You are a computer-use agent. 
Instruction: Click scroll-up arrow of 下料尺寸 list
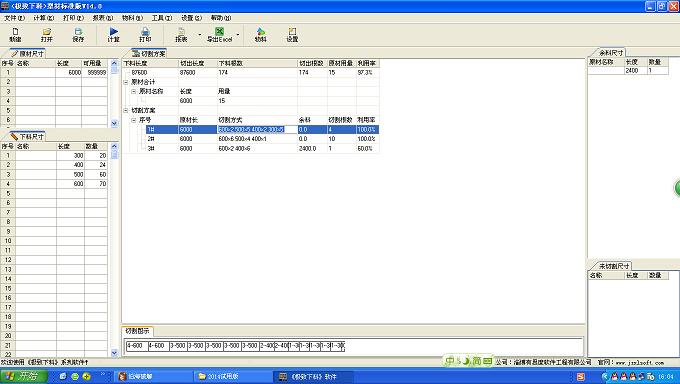pyautogui.click(x=114, y=146)
